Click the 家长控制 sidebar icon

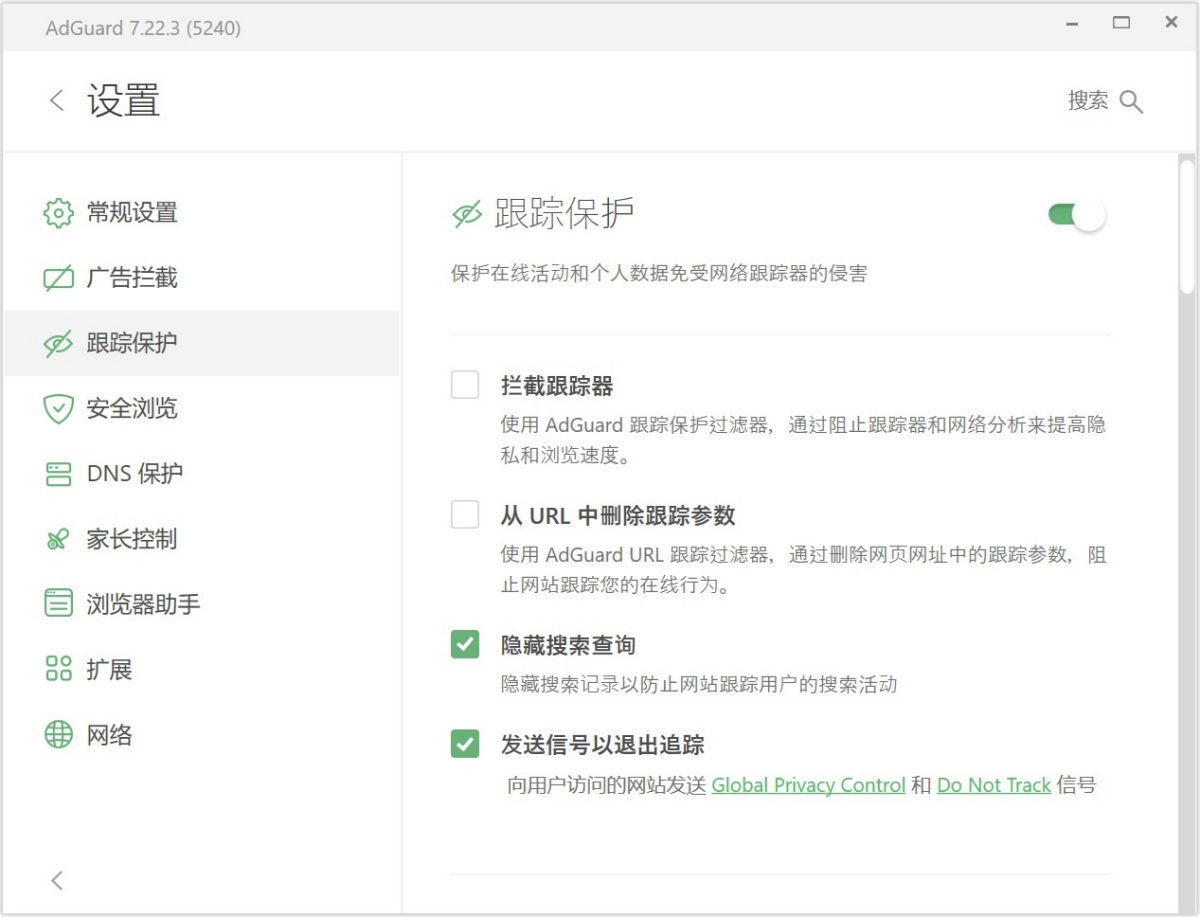point(59,540)
